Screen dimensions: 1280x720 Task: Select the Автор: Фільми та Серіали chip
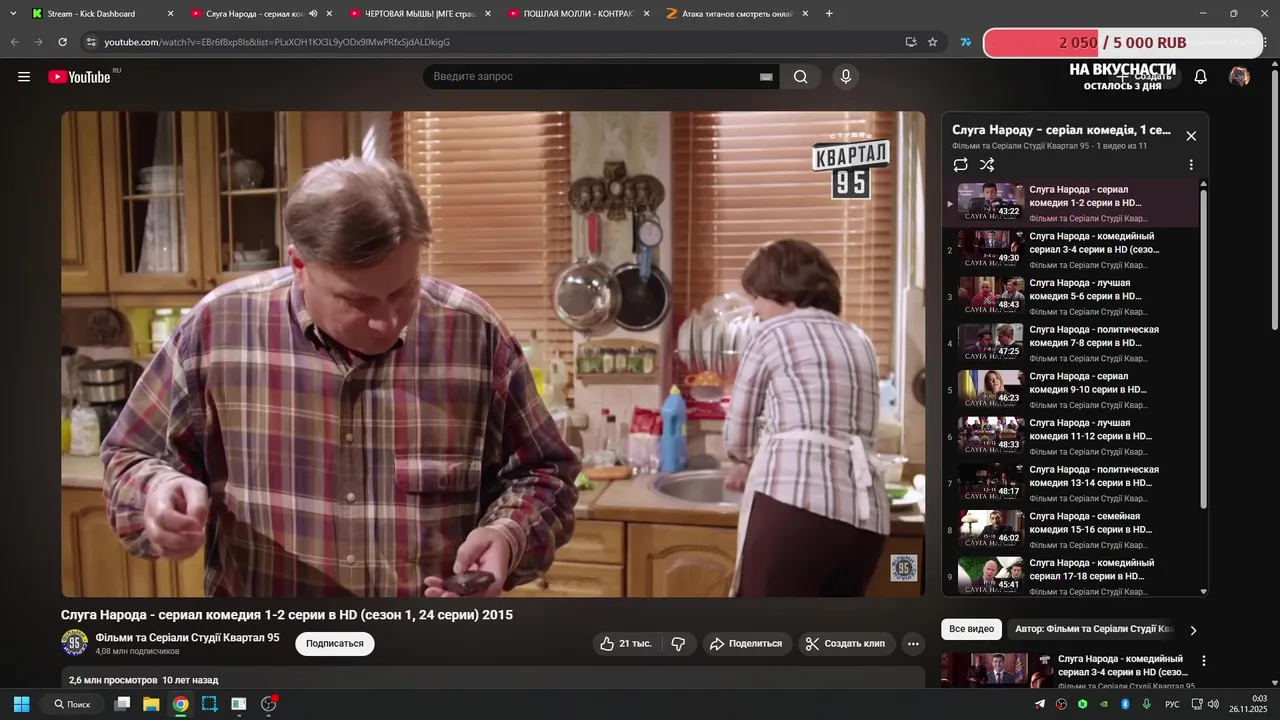[x=1092, y=629]
